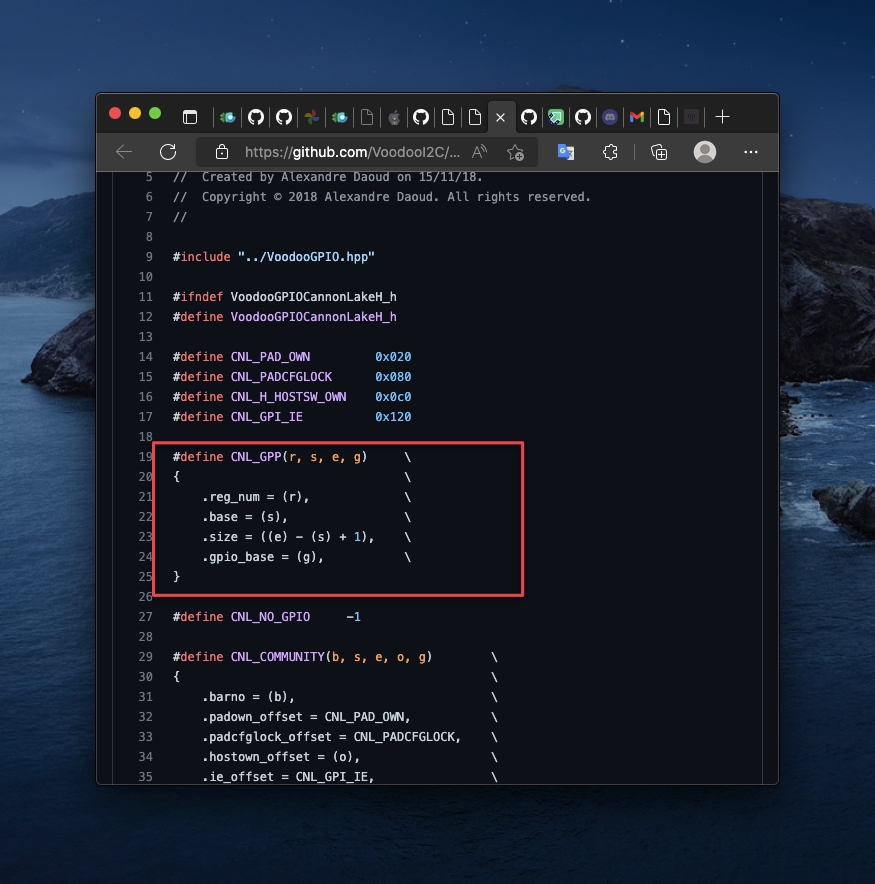Start Read Aloud from the address bar
Image resolution: width=875 pixels, height=884 pixels.
(x=480, y=152)
